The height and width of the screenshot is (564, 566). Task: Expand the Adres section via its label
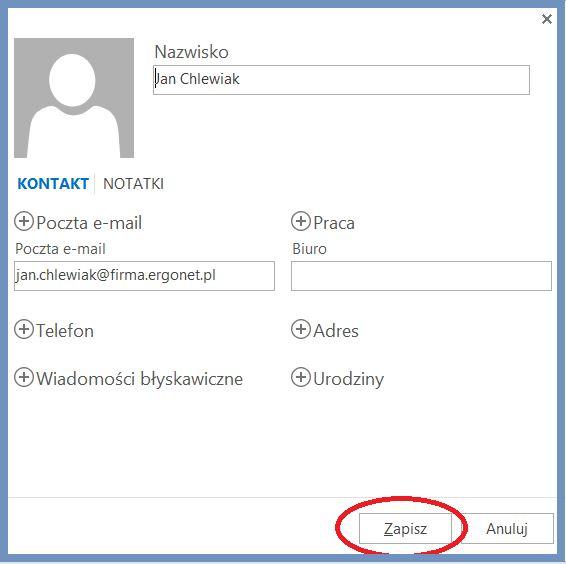click(x=336, y=331)
